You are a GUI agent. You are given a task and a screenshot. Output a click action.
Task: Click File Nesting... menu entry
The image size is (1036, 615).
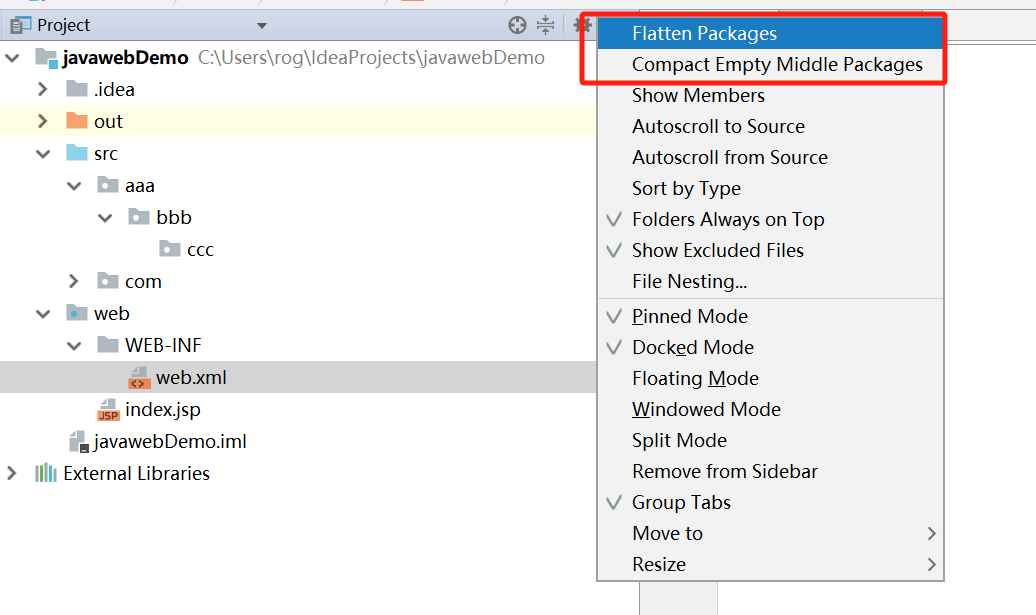(x=689, y=281)
